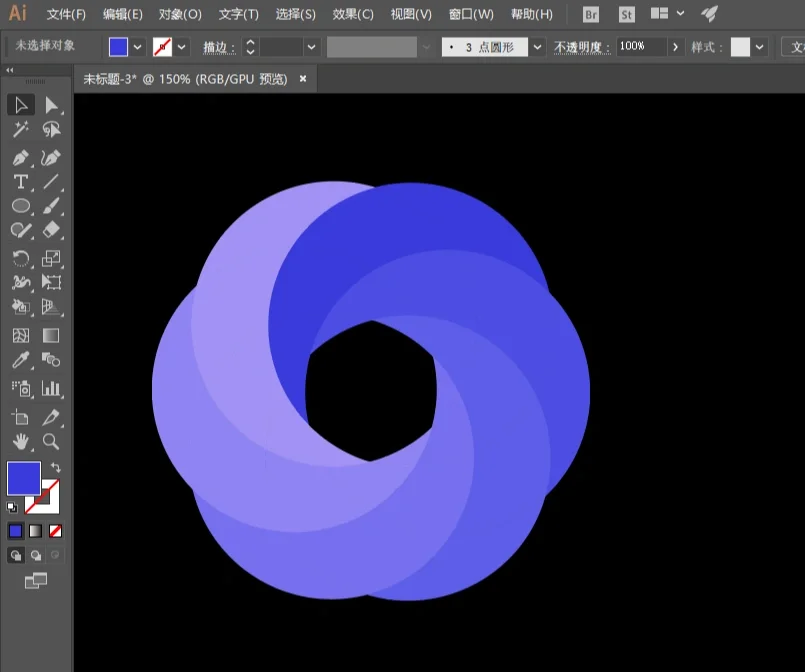This screenshot has width=805, height=672.
Task: Collapse the tools panel with double arrows
Action: [x=10, y=70]
